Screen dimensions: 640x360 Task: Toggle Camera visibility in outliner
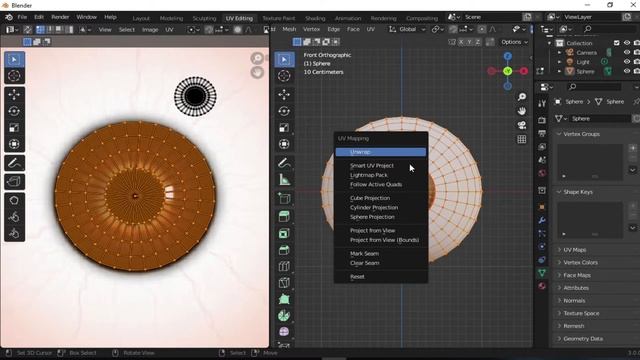pyautogui.click(x=627, y=52)
